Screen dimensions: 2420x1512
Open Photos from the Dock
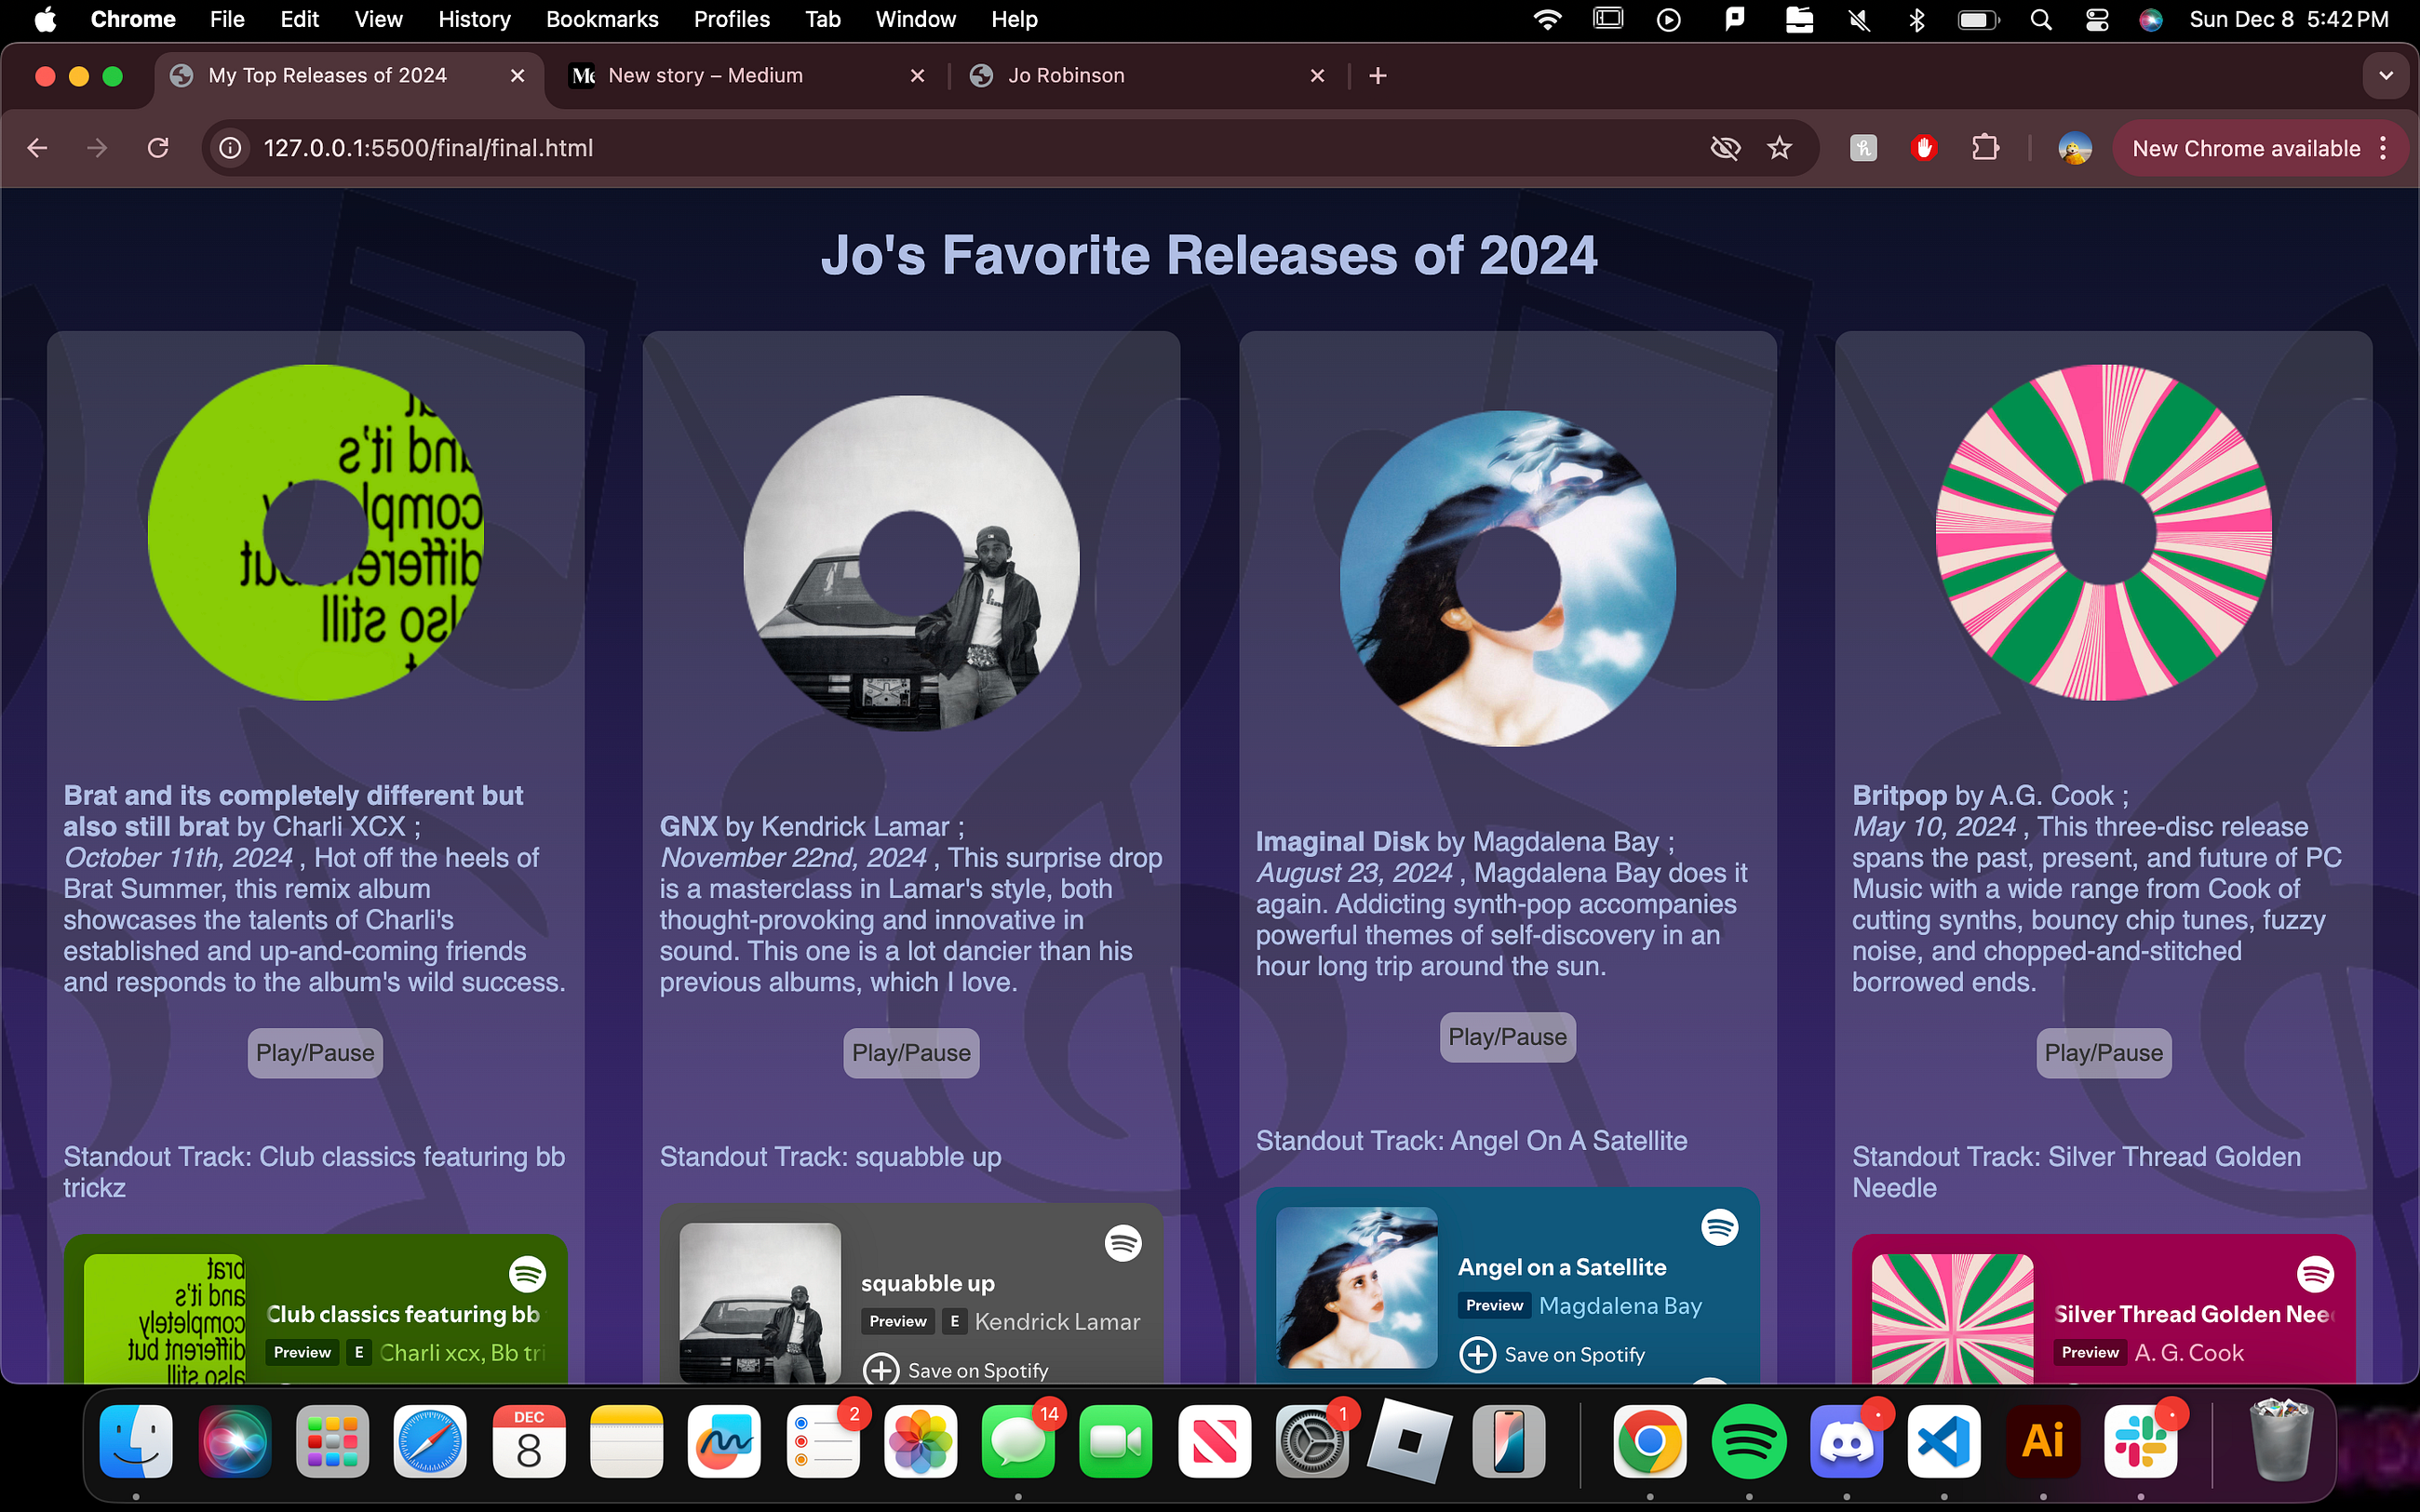tap(920, 1441)
